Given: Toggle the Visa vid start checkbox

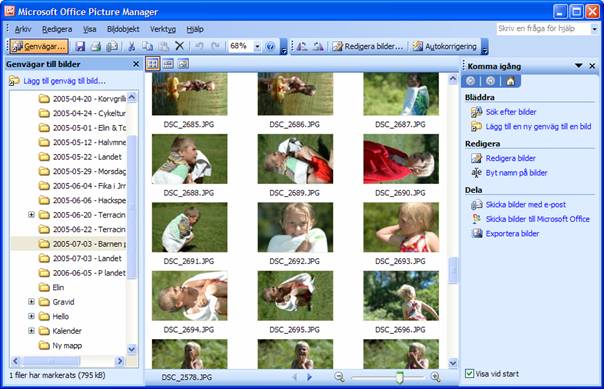Looking at the screenshot, I should (x=469, y=373).
